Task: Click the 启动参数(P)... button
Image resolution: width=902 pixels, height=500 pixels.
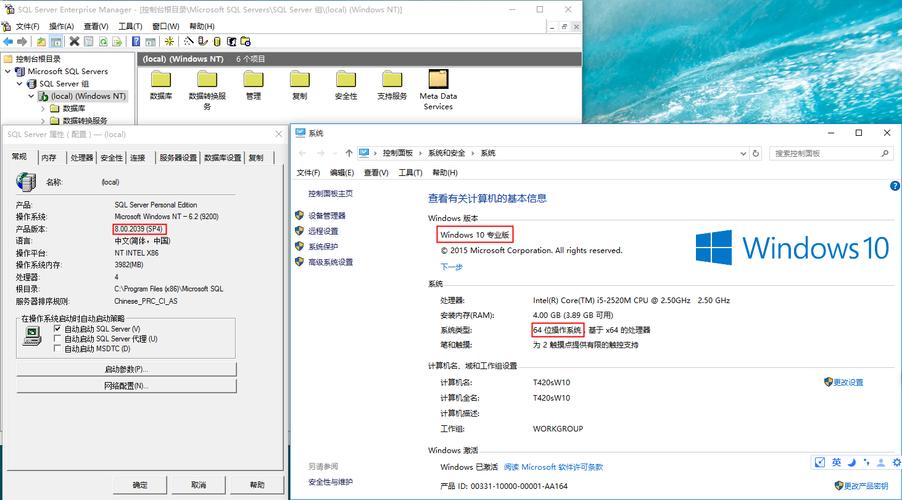Action: [x=127, y=369]
